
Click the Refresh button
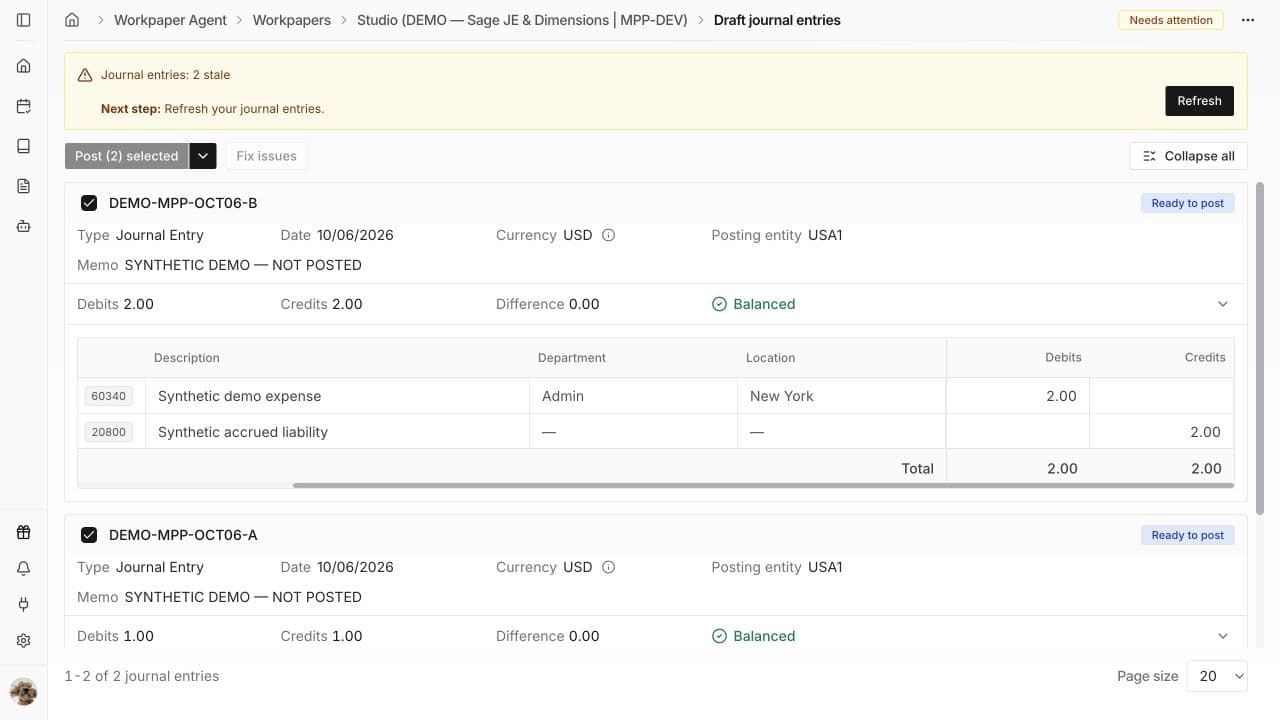1199,101
